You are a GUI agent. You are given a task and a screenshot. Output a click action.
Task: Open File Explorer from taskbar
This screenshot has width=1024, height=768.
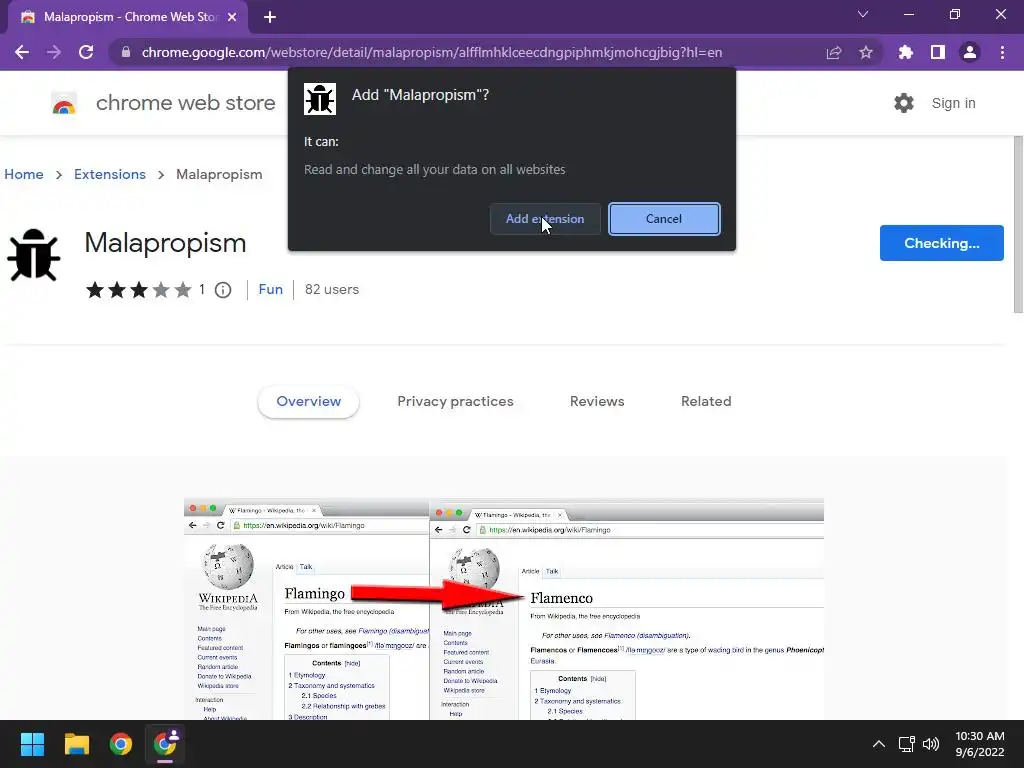click(x=76, y=744)
